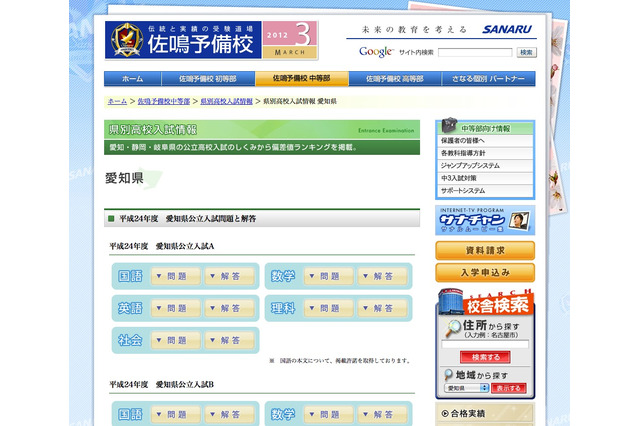Click the 佐鳴予備校中等部 breadcrumb link
The image size is (640, 426).
pyautogui.click(x=164, y=101)
